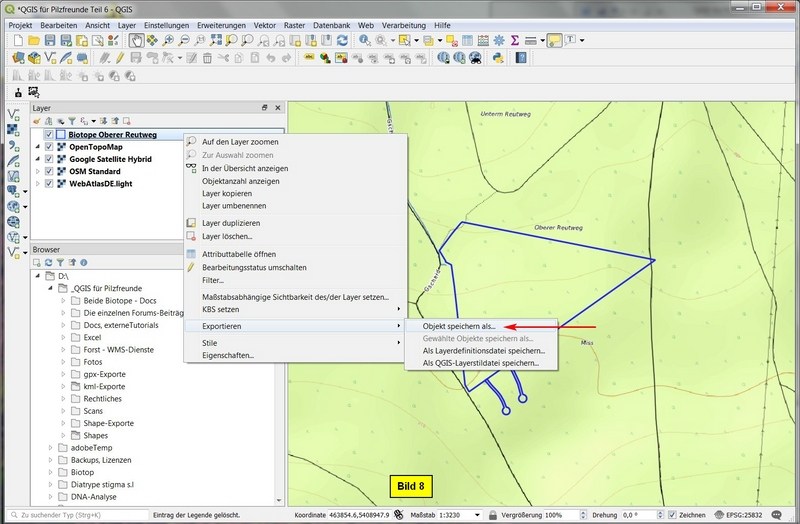
Task: Expand the Shapes folder in Browser
Action: (x=63, y=435)
